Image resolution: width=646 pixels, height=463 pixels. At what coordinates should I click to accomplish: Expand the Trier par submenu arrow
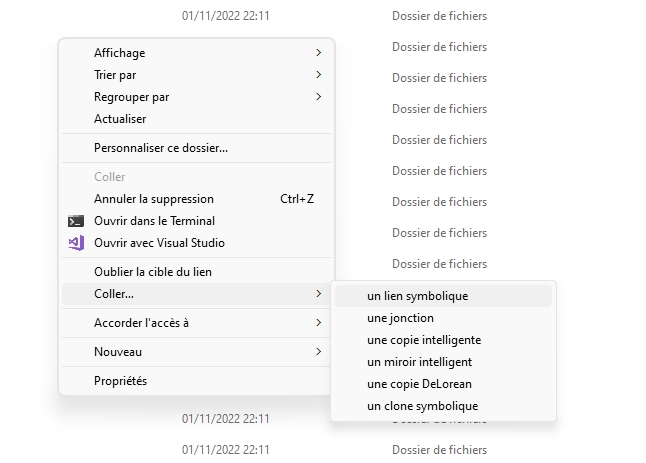(319, 75)
